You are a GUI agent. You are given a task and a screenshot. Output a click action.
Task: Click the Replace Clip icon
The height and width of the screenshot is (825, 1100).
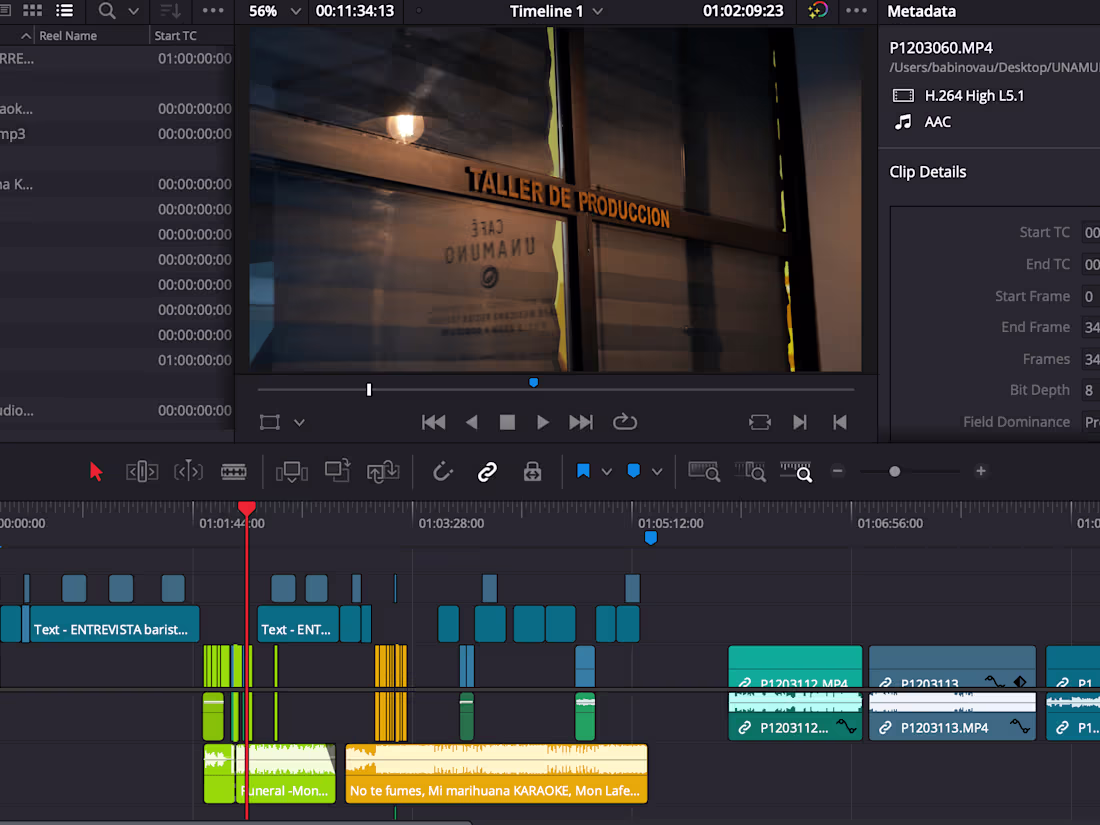click(386, 471)
